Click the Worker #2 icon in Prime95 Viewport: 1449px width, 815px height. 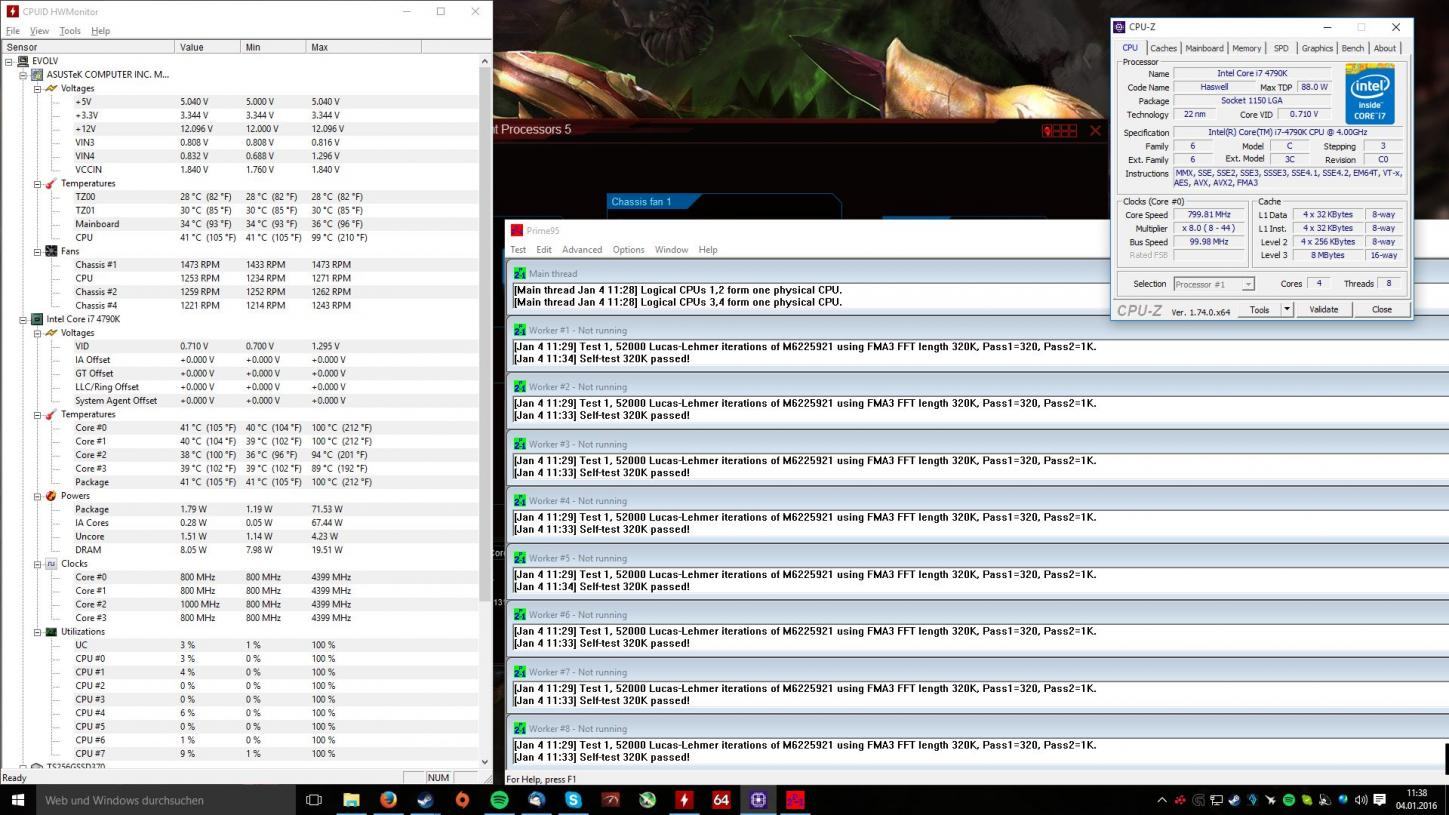click(x=519, y=387)
